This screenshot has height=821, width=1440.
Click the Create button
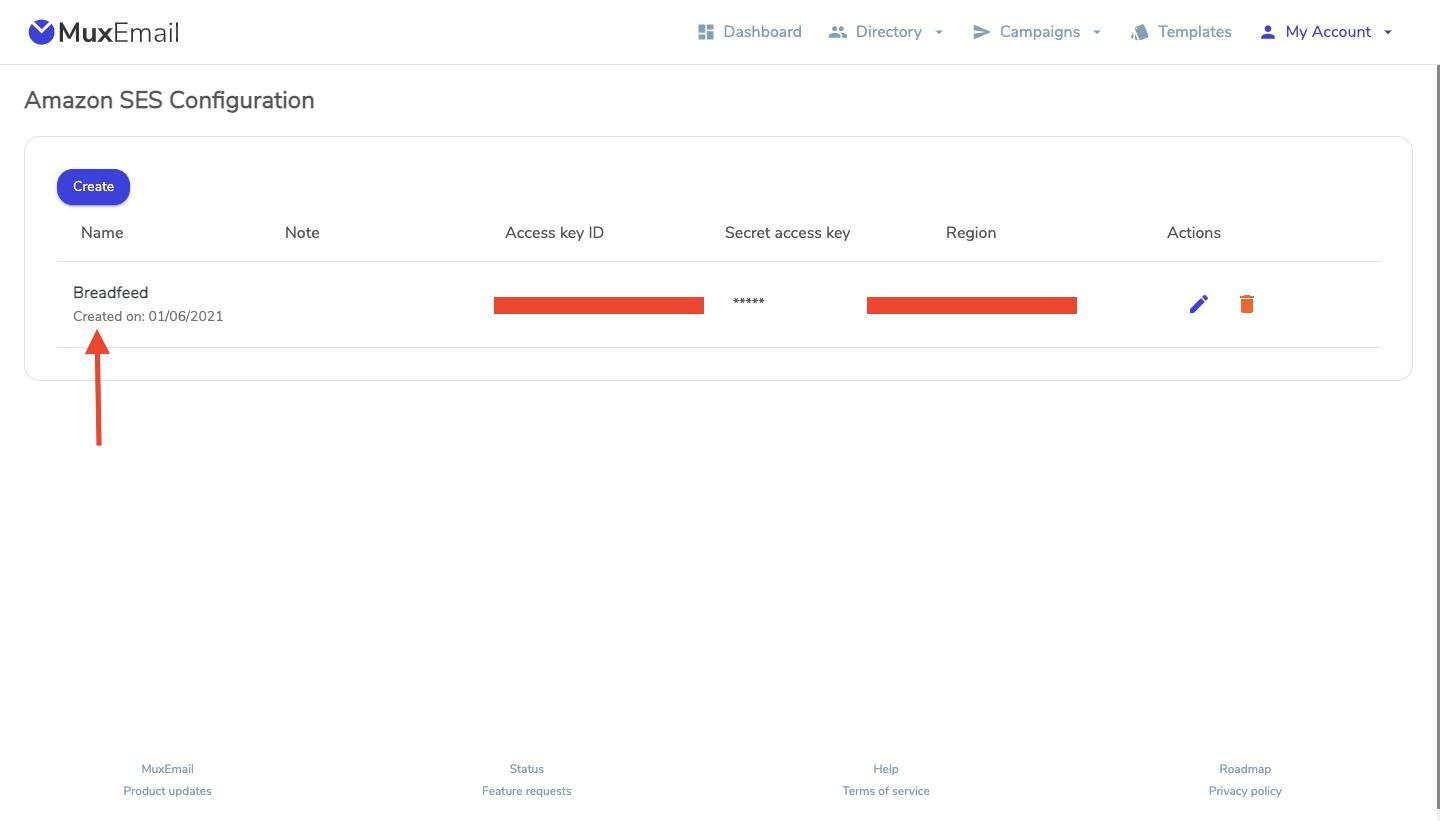pyautogui.click(x=93, y=187)
